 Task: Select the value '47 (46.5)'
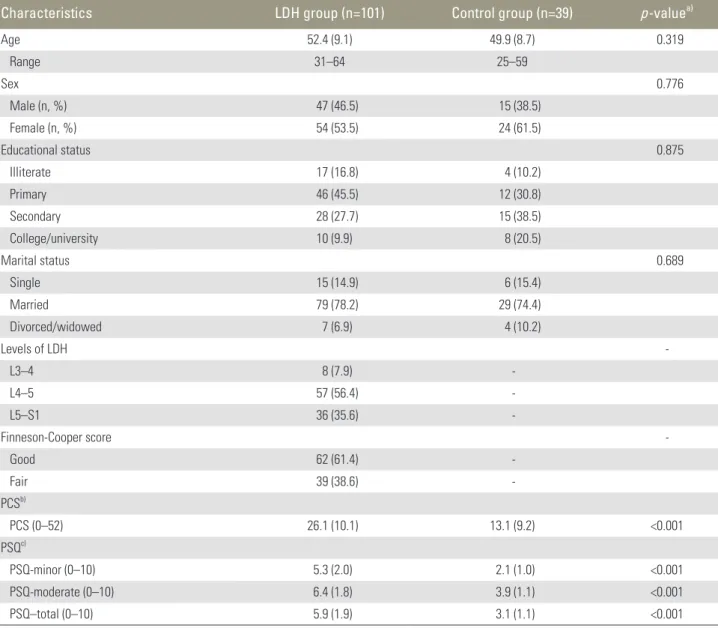click(337, 106)
